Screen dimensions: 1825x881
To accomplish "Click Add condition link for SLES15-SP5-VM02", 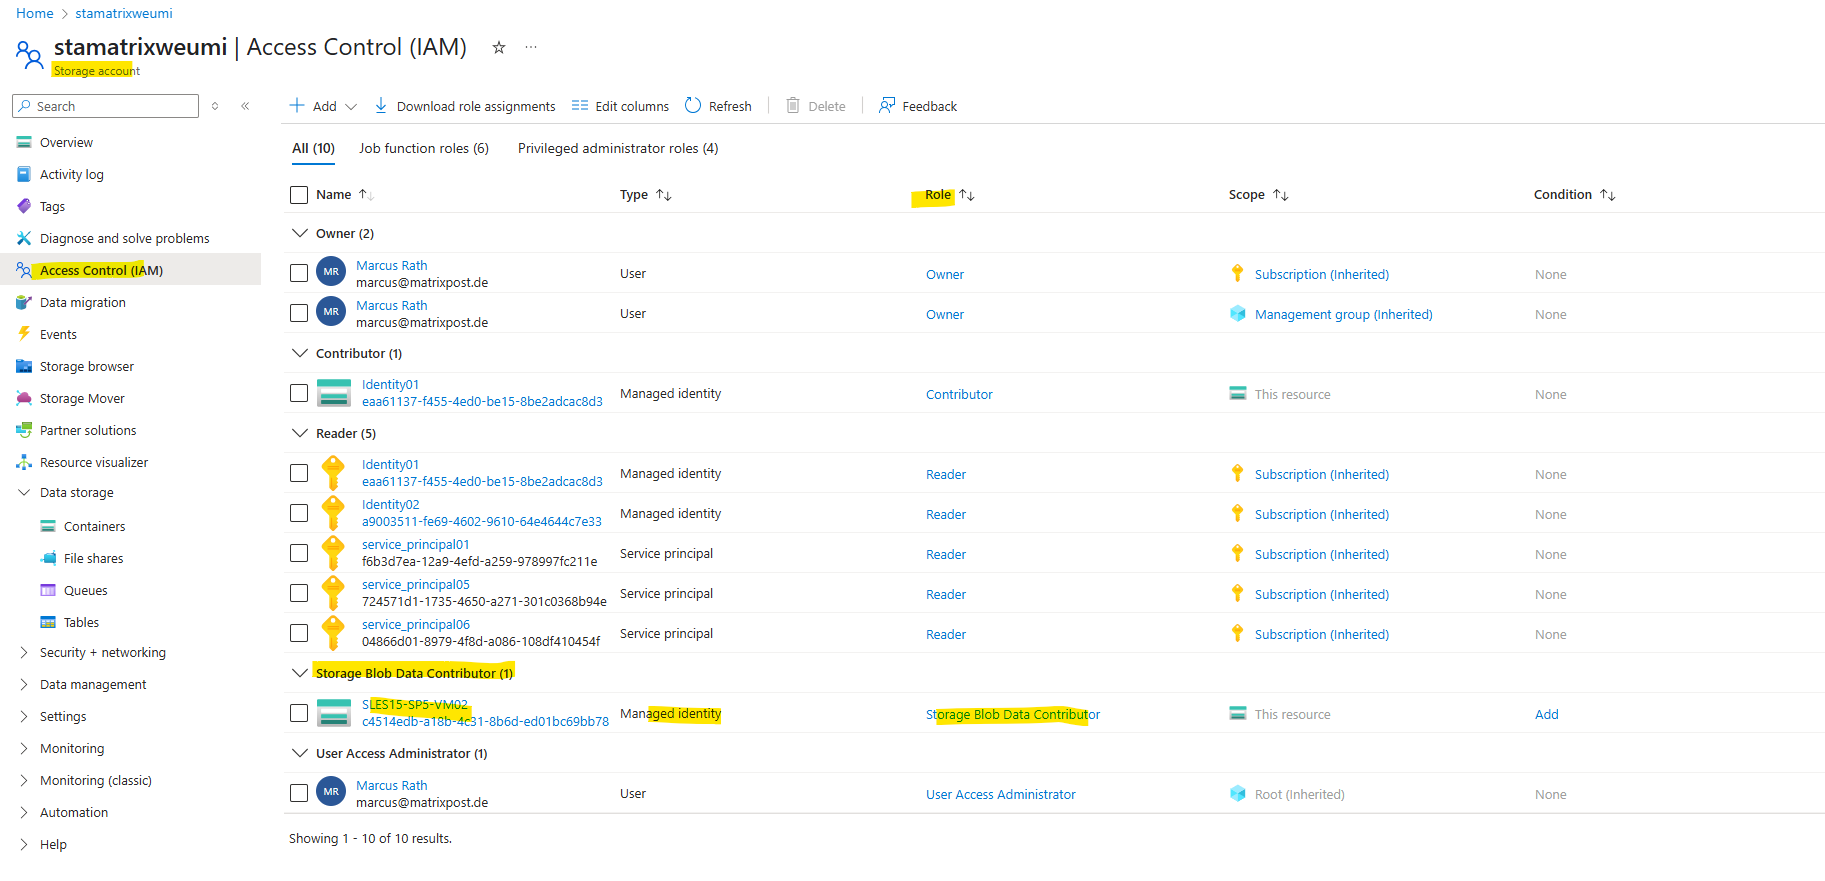I will (1547, 714).
